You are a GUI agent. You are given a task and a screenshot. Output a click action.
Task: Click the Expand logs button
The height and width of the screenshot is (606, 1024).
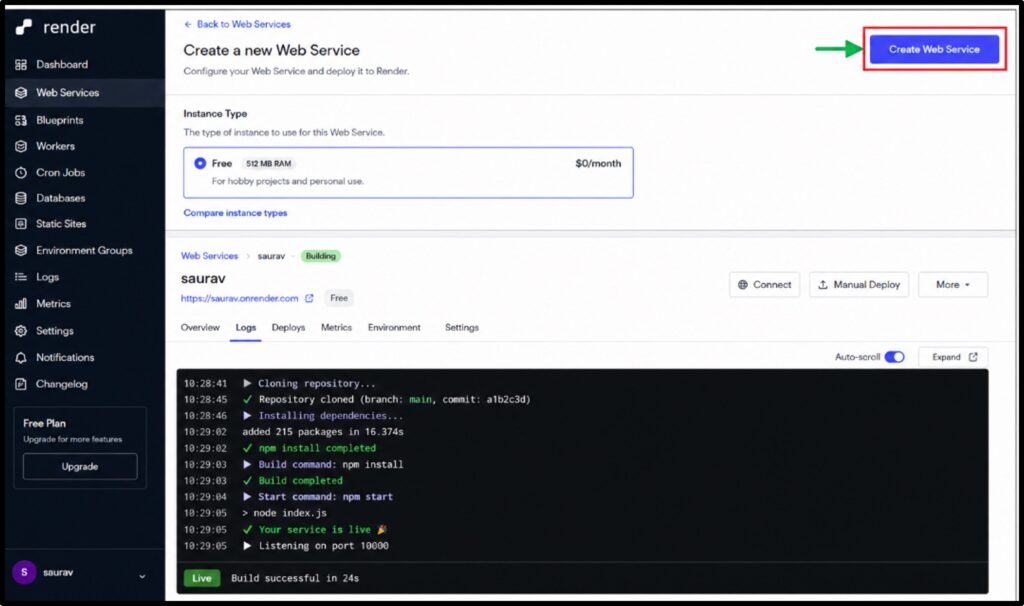click(953, 357)
